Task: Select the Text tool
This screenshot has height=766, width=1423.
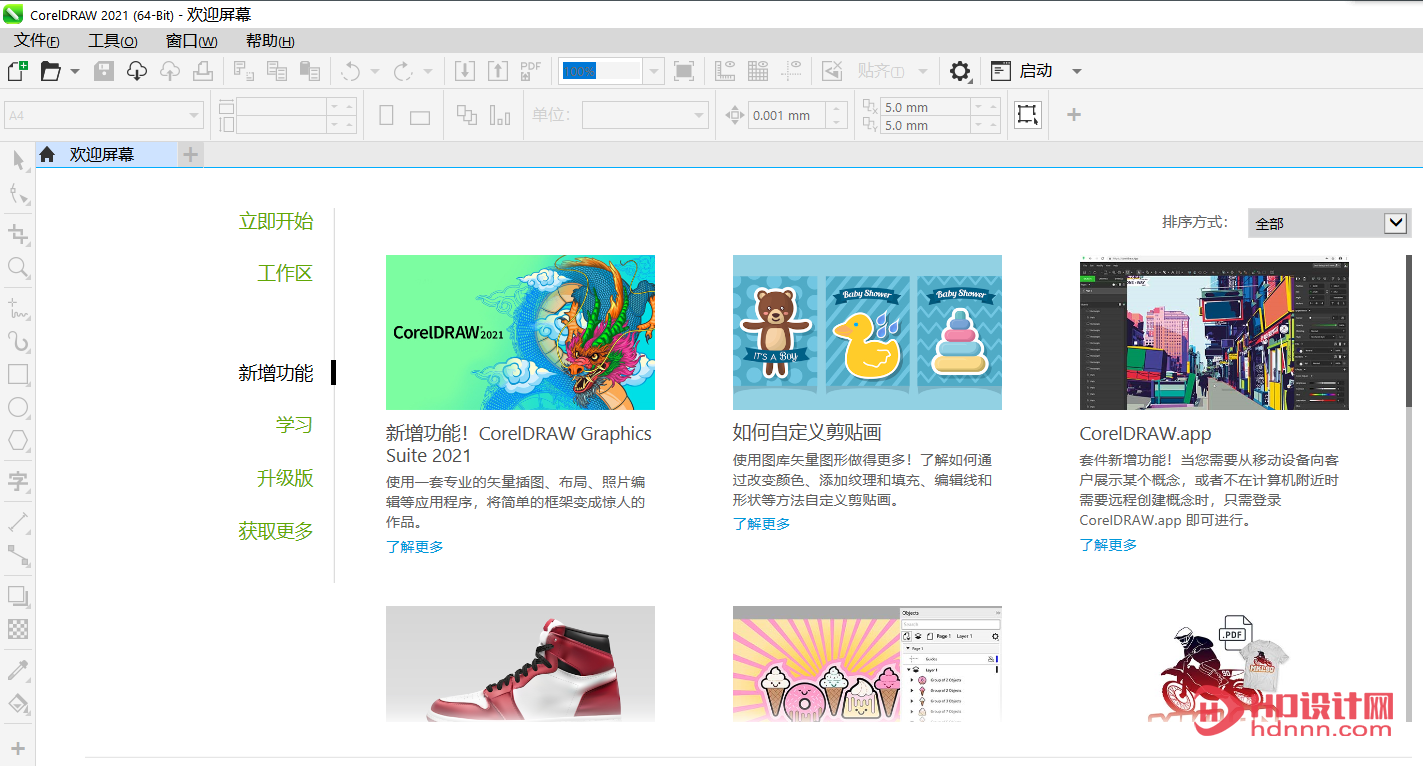Action: tap(18, 482)
